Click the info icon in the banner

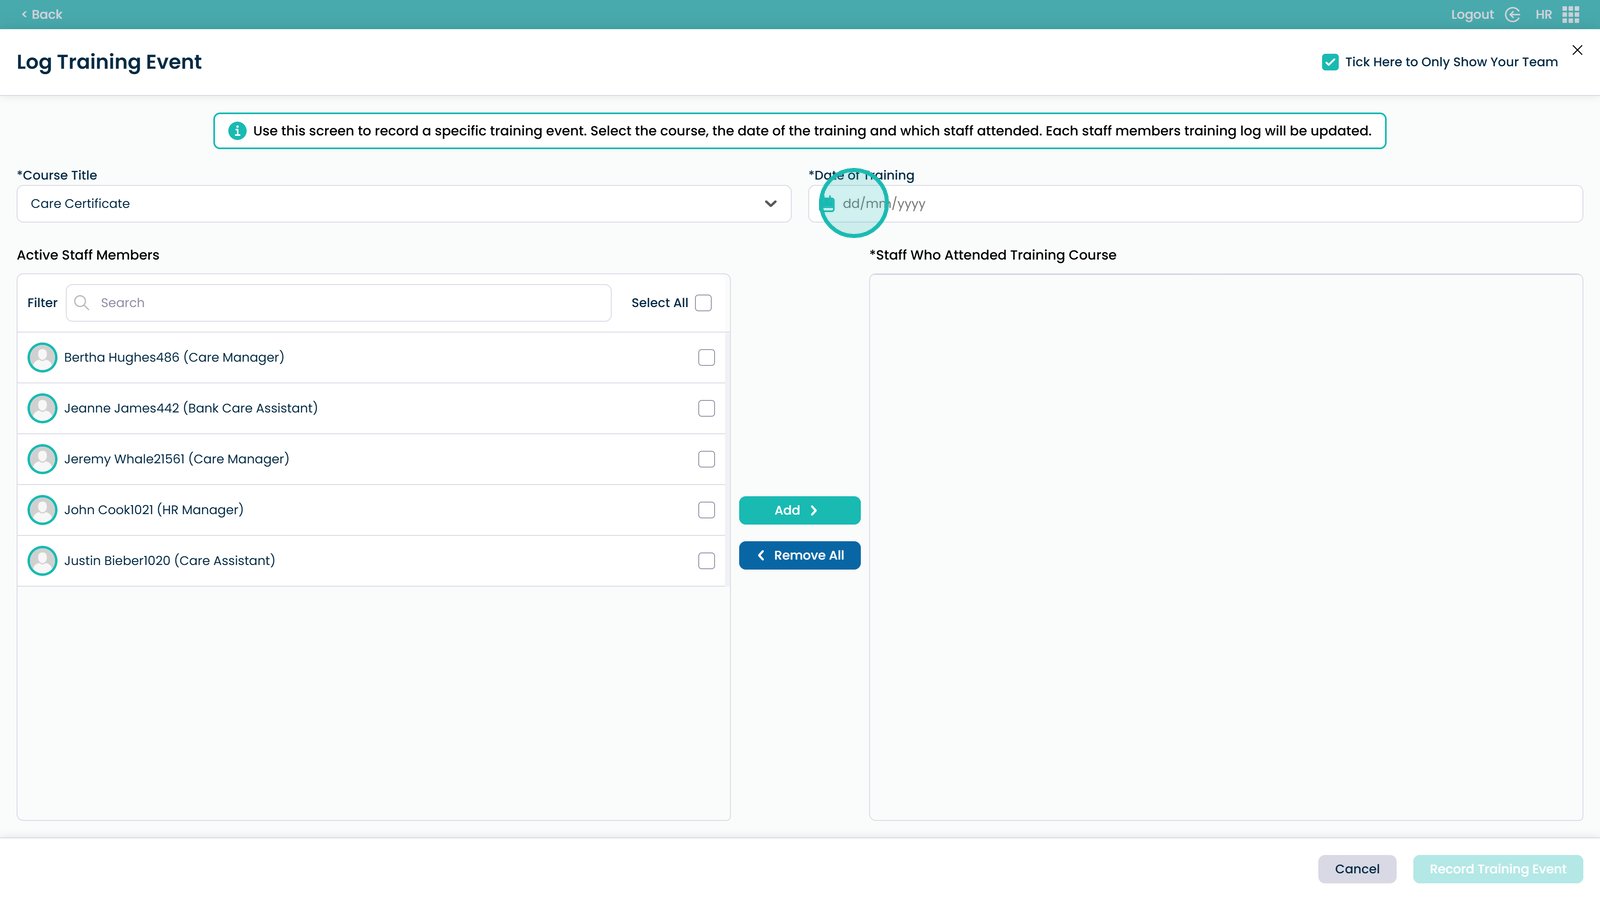(237, 131)
